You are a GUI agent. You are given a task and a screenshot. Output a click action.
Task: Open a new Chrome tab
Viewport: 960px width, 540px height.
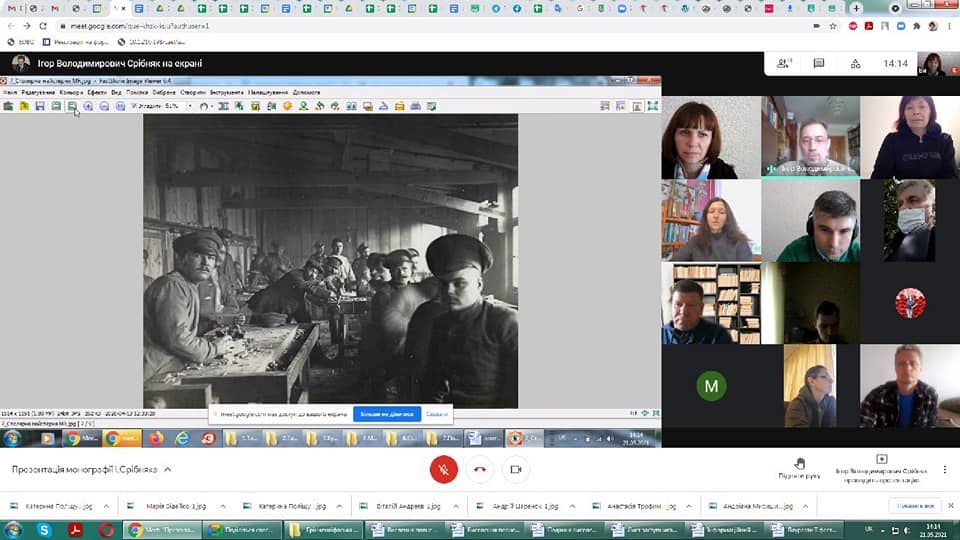[856, 8]
